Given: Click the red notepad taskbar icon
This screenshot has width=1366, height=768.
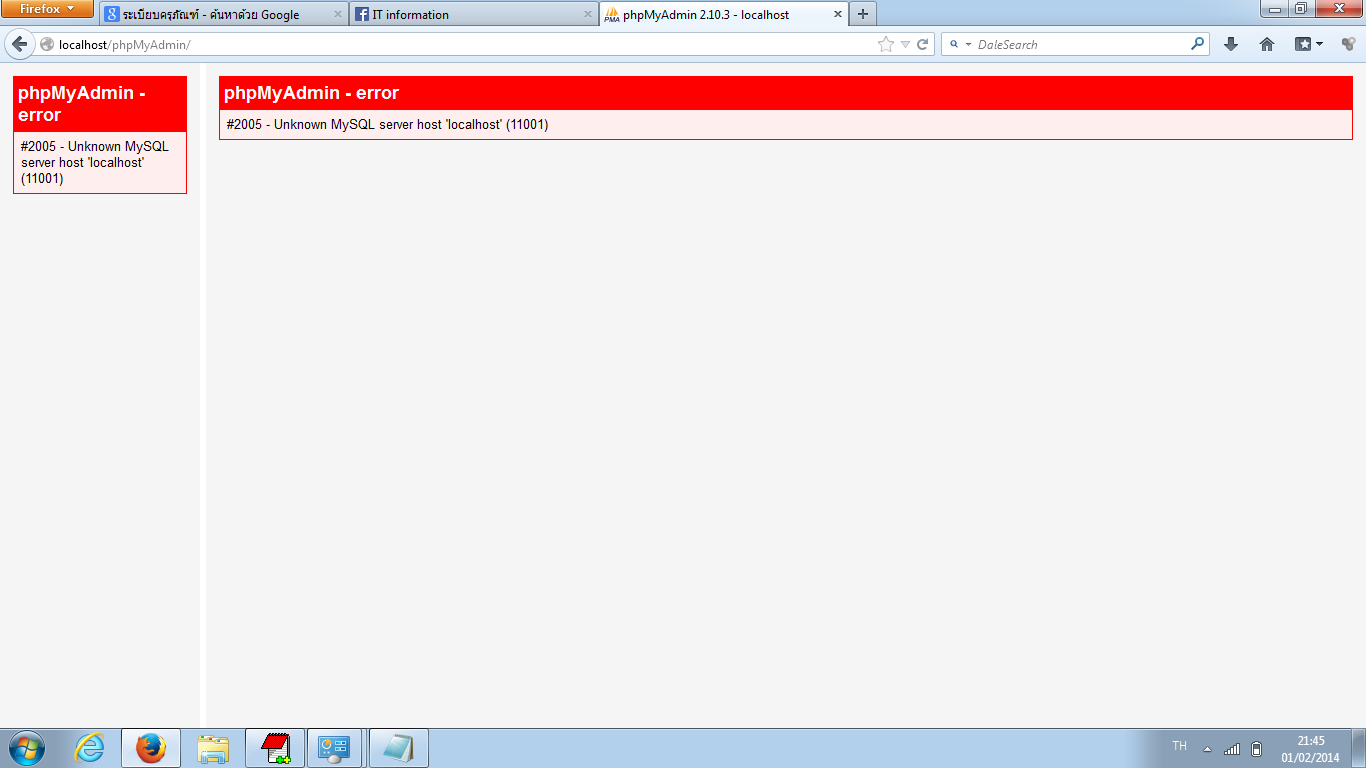Looking at the screenshot, I should click(275, 748).
